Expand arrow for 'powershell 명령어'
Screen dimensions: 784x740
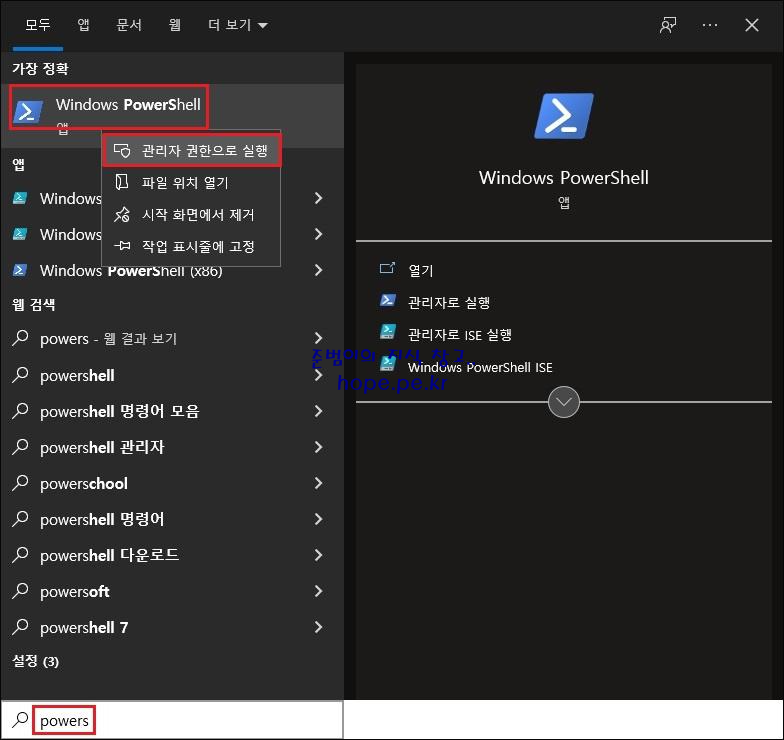coord(318,520)
